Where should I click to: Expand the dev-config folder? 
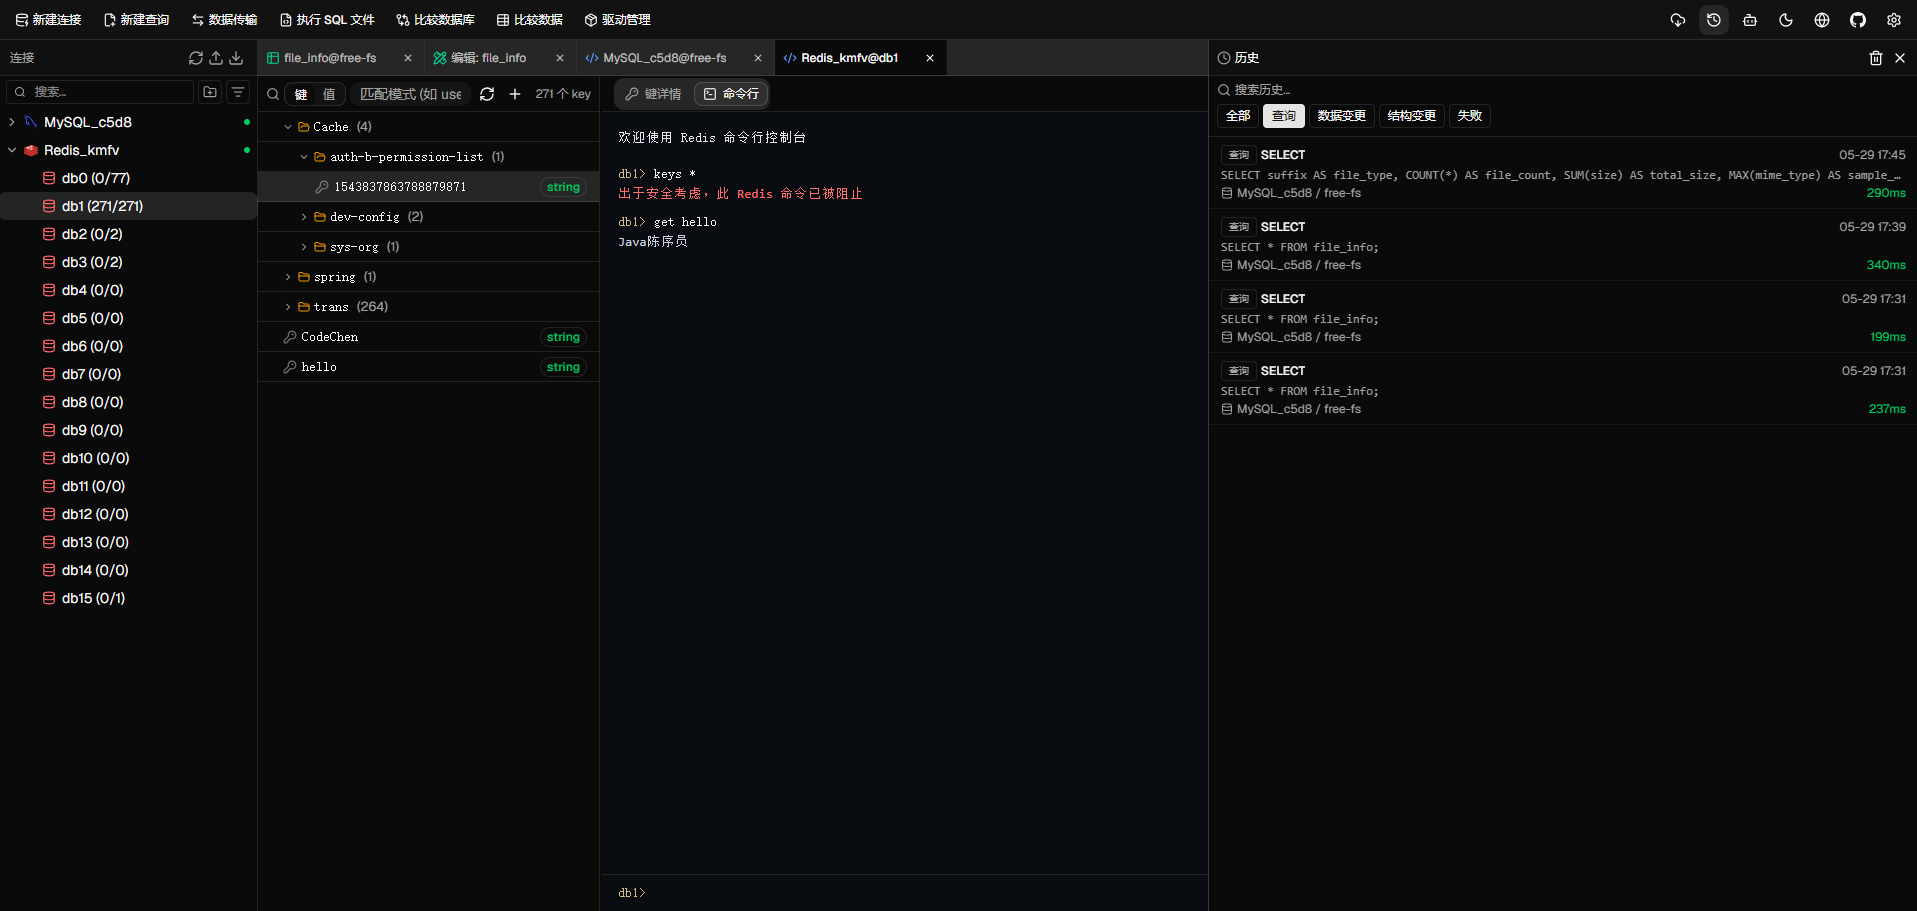pos(304,217)
